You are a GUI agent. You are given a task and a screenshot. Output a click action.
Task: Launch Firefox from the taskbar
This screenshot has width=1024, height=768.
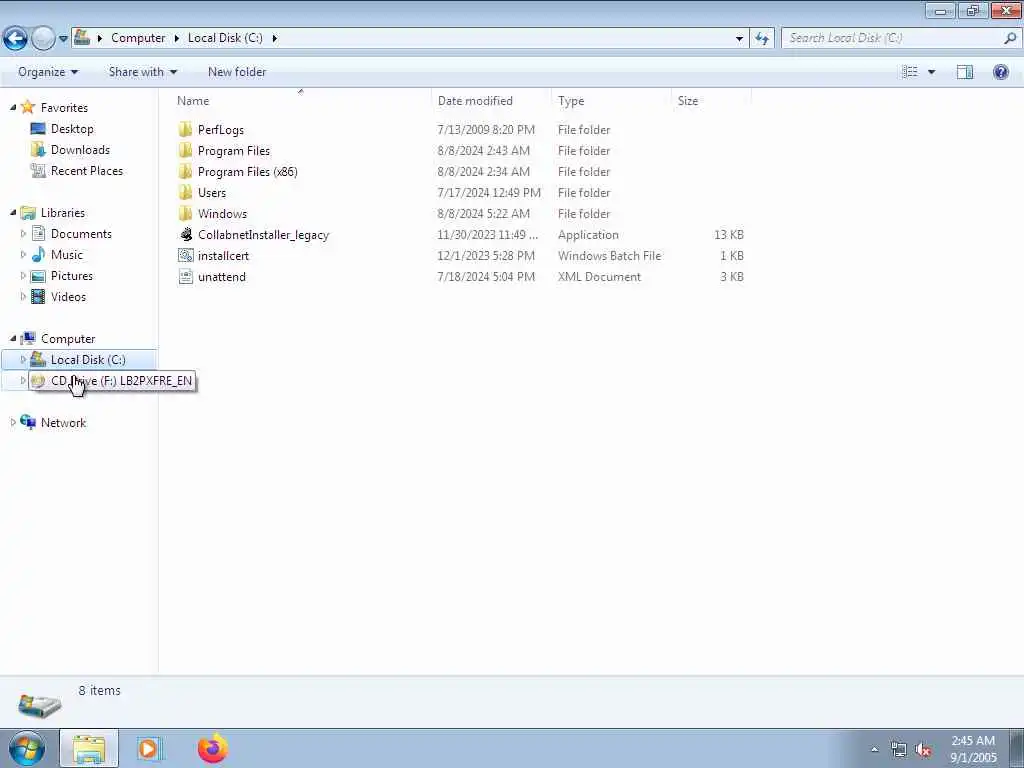213,748
